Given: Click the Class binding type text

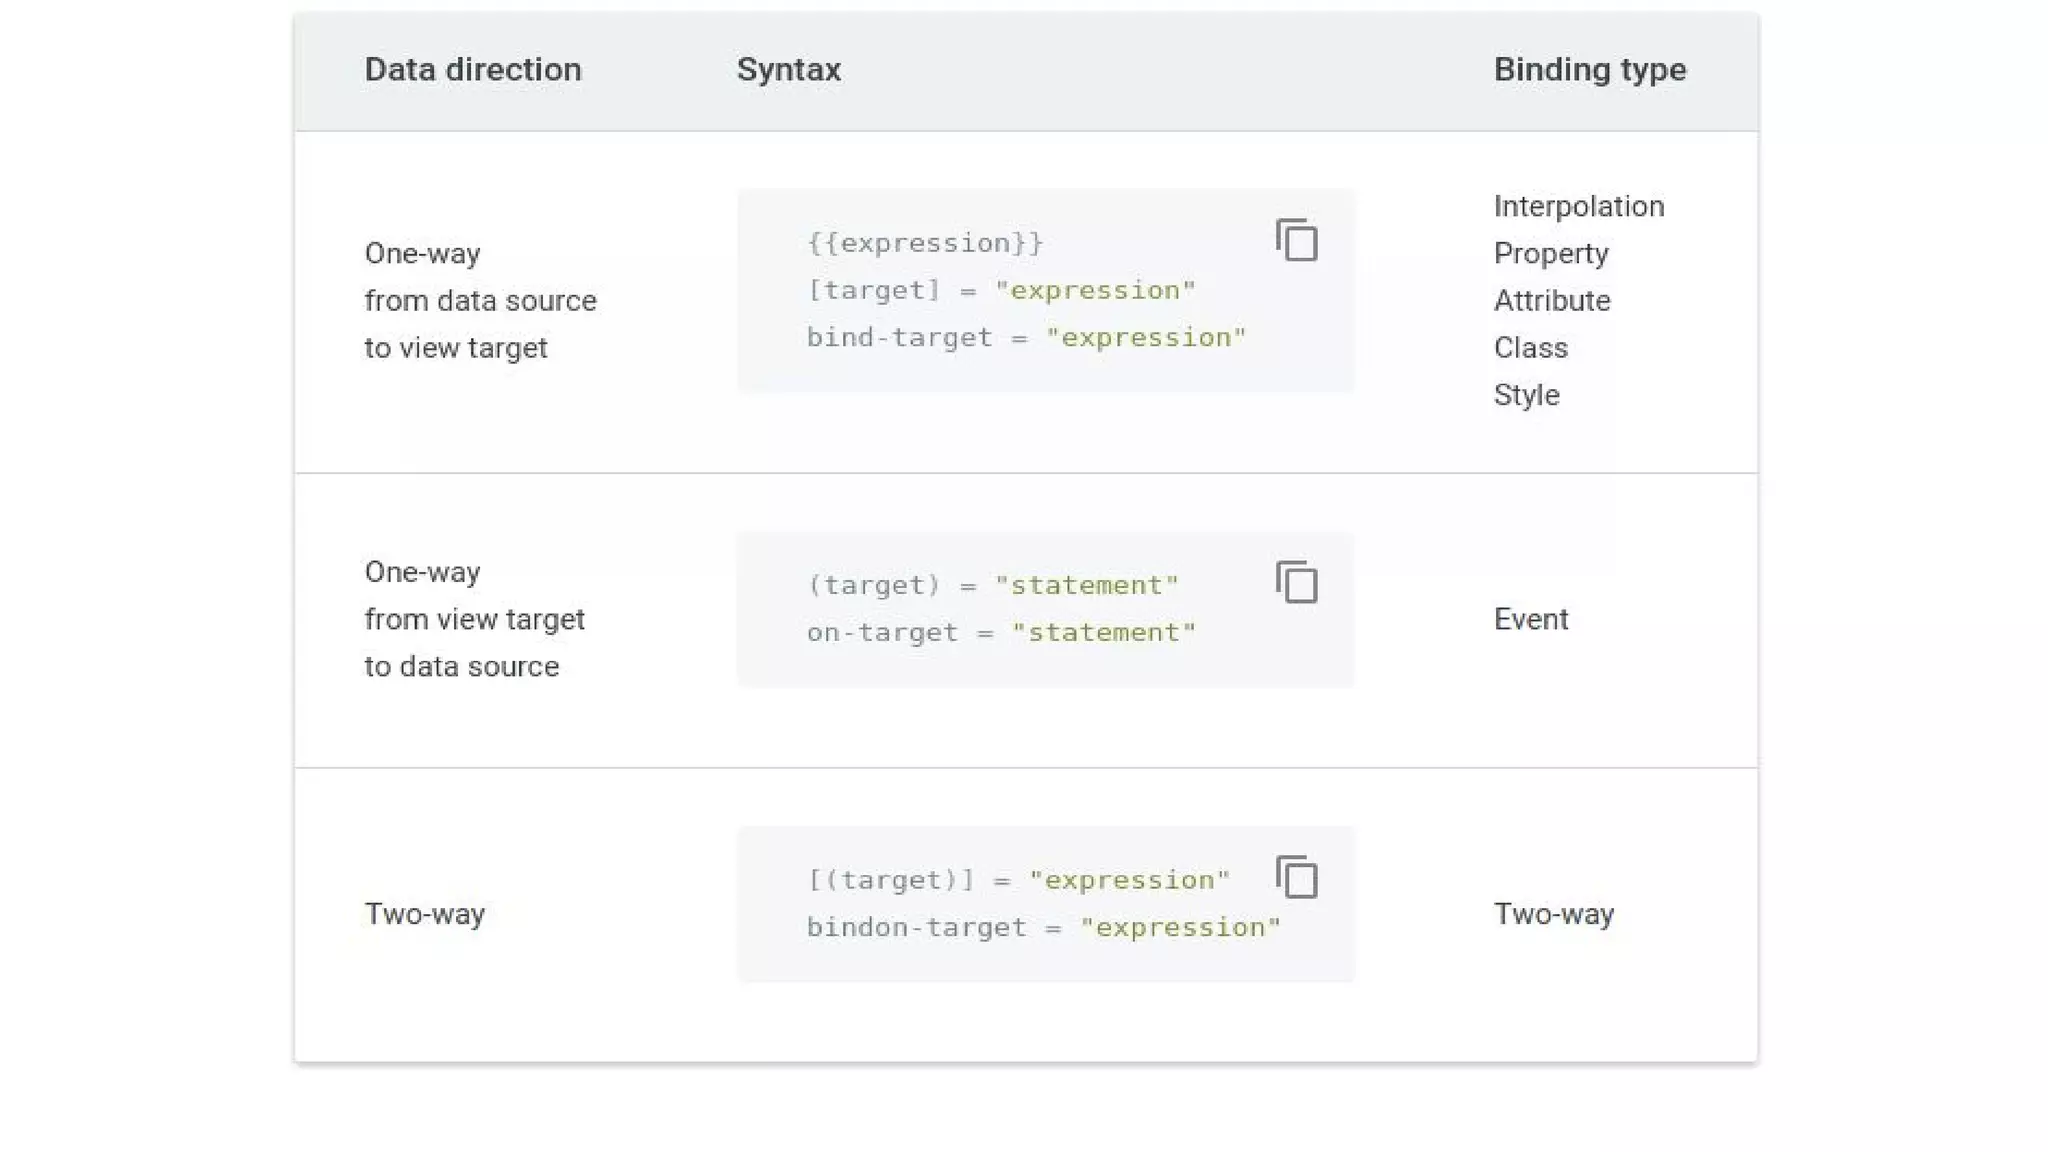Looking at the screenshot, I should [1530, 347].
